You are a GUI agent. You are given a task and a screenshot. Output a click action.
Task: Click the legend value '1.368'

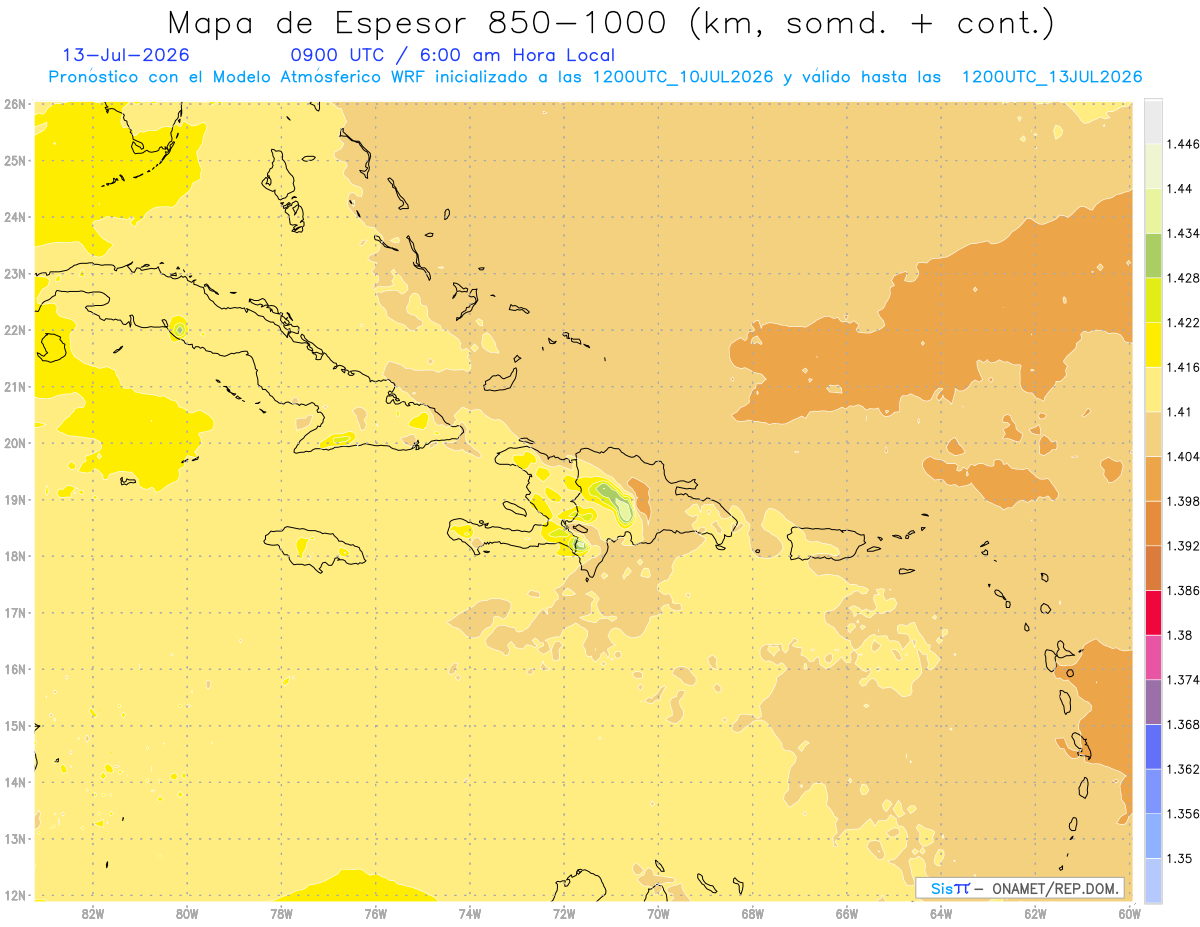[x=1183, y=725]
